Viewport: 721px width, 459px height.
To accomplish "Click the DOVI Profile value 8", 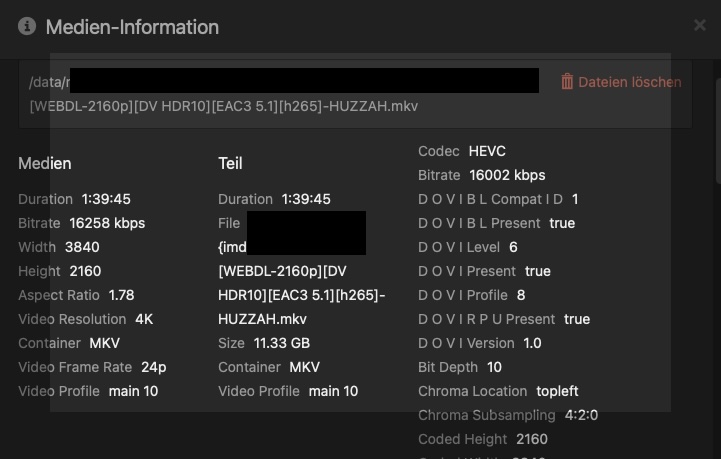I will pyautogui.click(x=521, y=295).
